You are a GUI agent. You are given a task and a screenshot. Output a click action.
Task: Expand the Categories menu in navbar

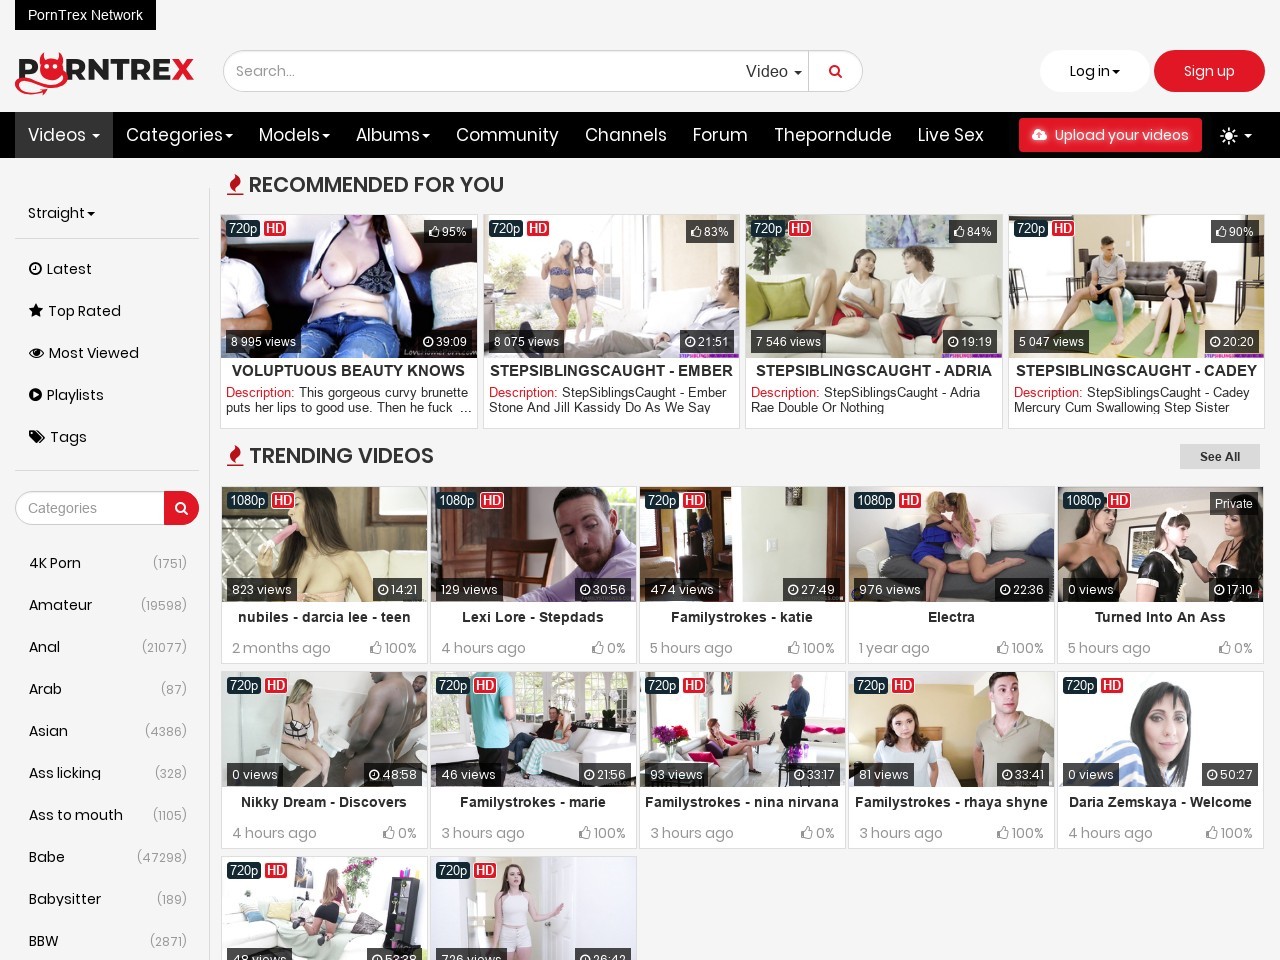[179, 135]
